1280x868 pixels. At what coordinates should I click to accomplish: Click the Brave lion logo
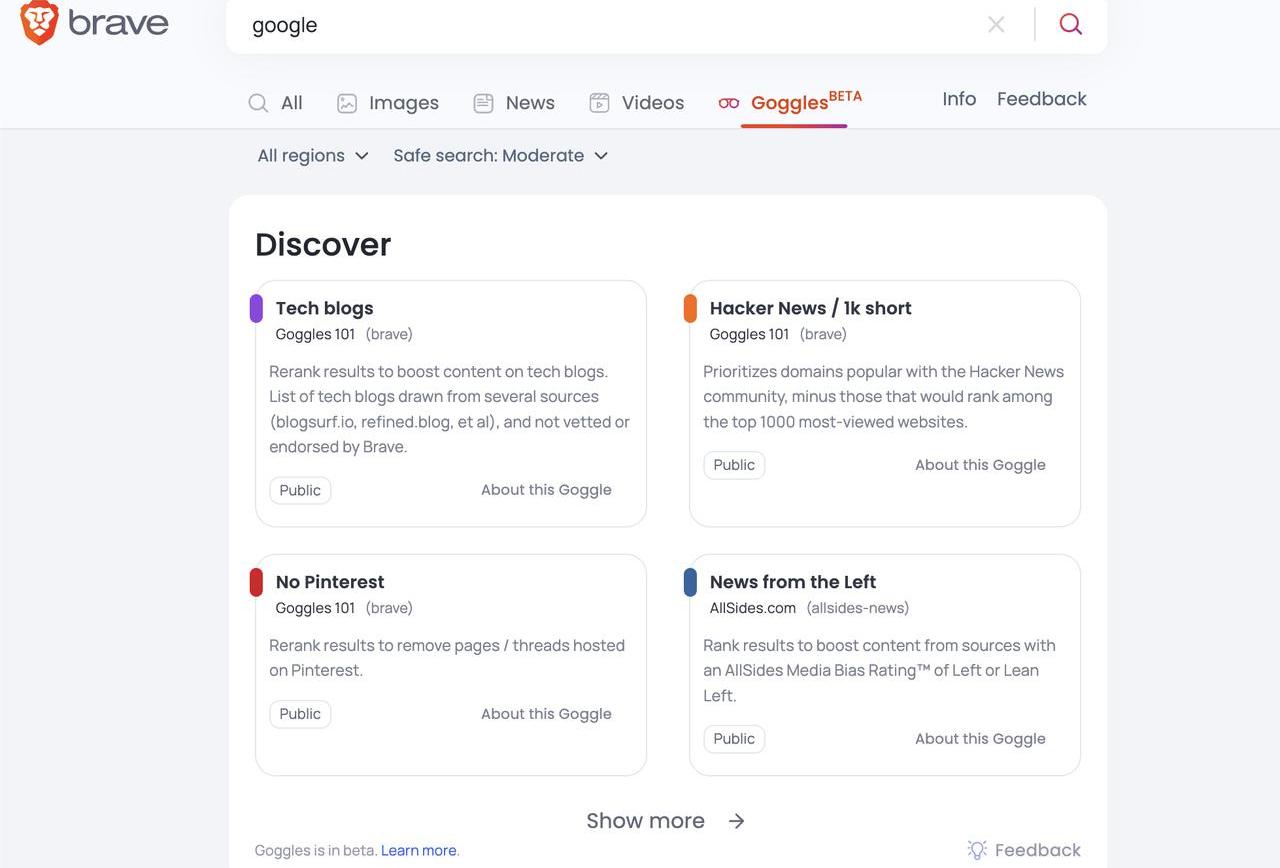40,22
